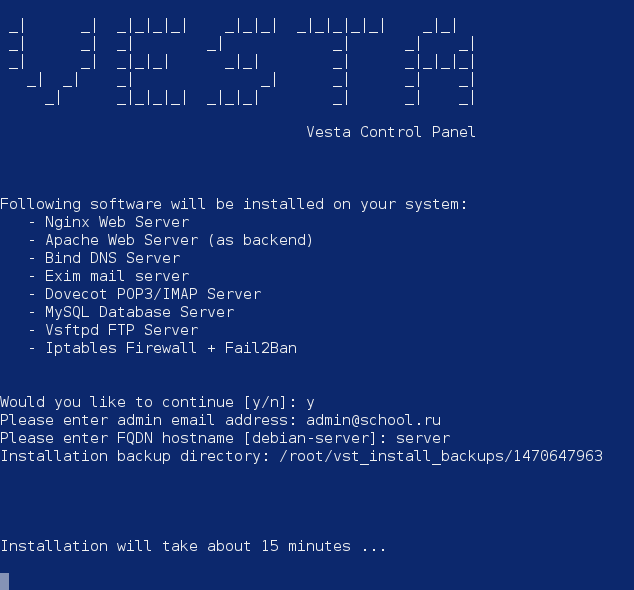Click the 'Please enter admin email address' prompt
Viewport: 634px width, 590px height.
click(x=148, y=420)
